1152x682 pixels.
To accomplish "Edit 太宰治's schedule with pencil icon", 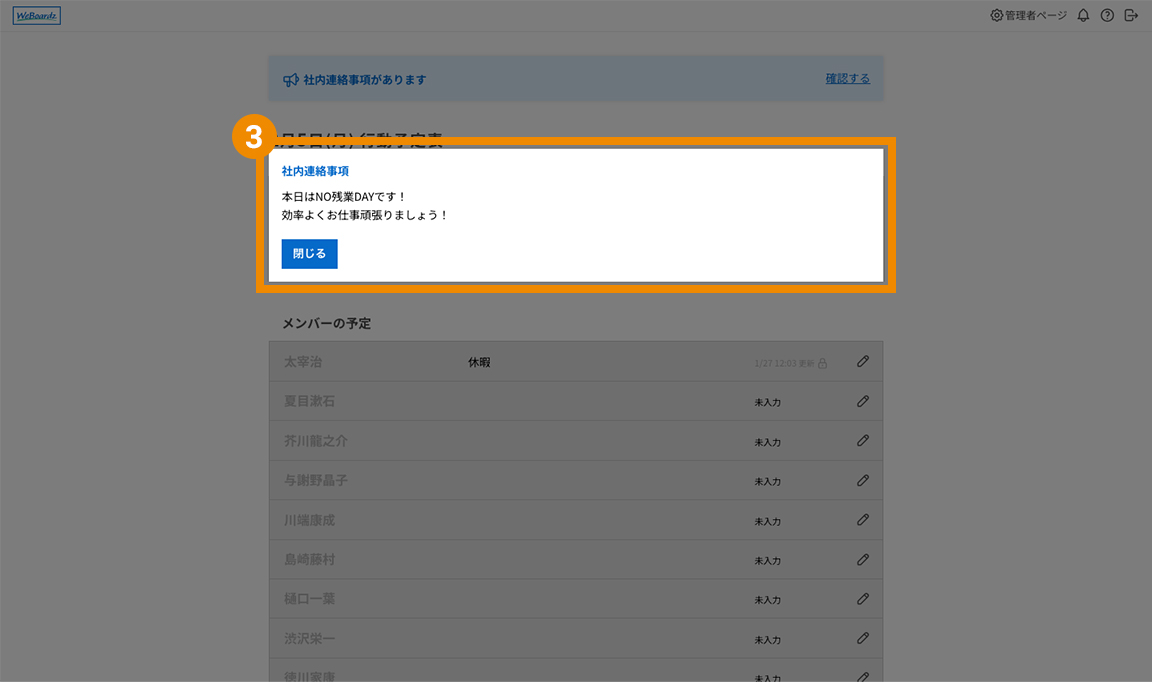I will [x=863, y=362].
